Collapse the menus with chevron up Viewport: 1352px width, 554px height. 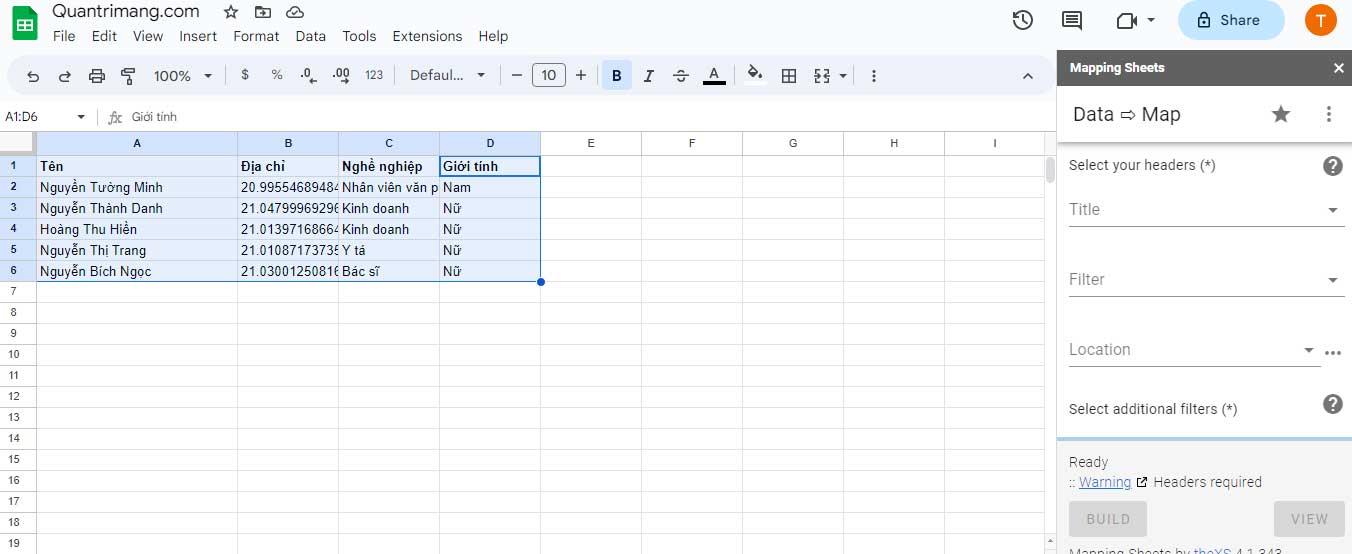pyautogui.click(x=1027, y=76)
